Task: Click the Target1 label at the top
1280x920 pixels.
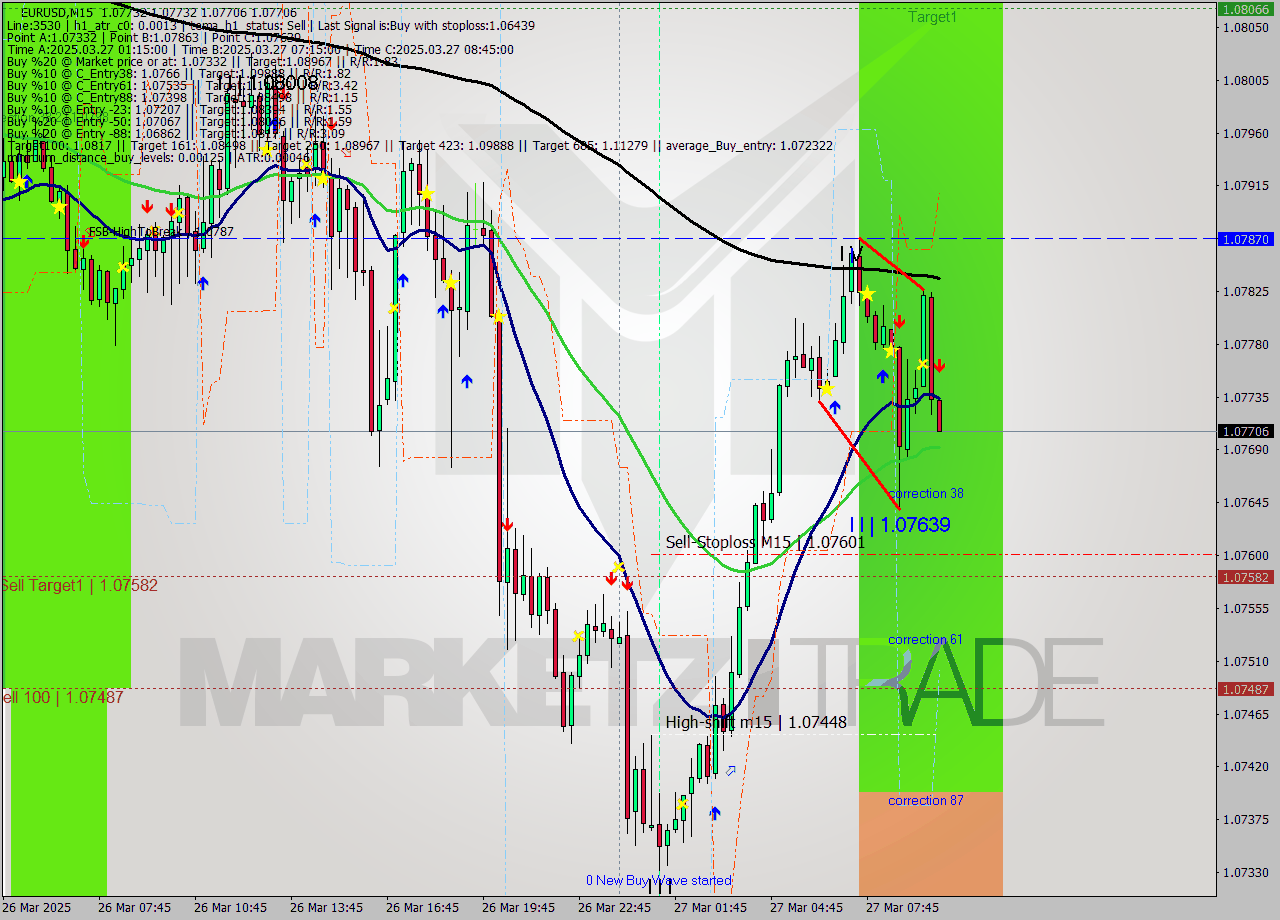Action: 932,17
